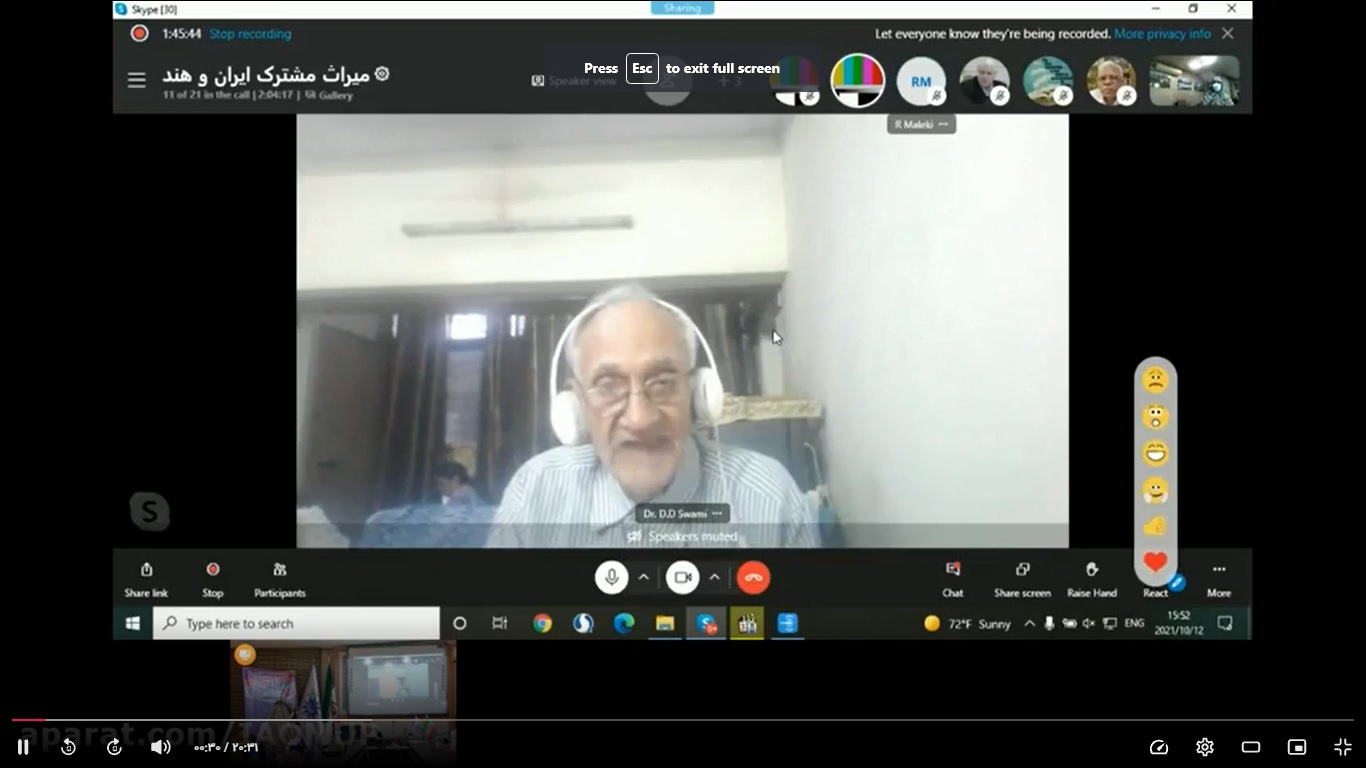Open the More options menu
This screenshot has height=768, width=1366.
coord(1219,579)
